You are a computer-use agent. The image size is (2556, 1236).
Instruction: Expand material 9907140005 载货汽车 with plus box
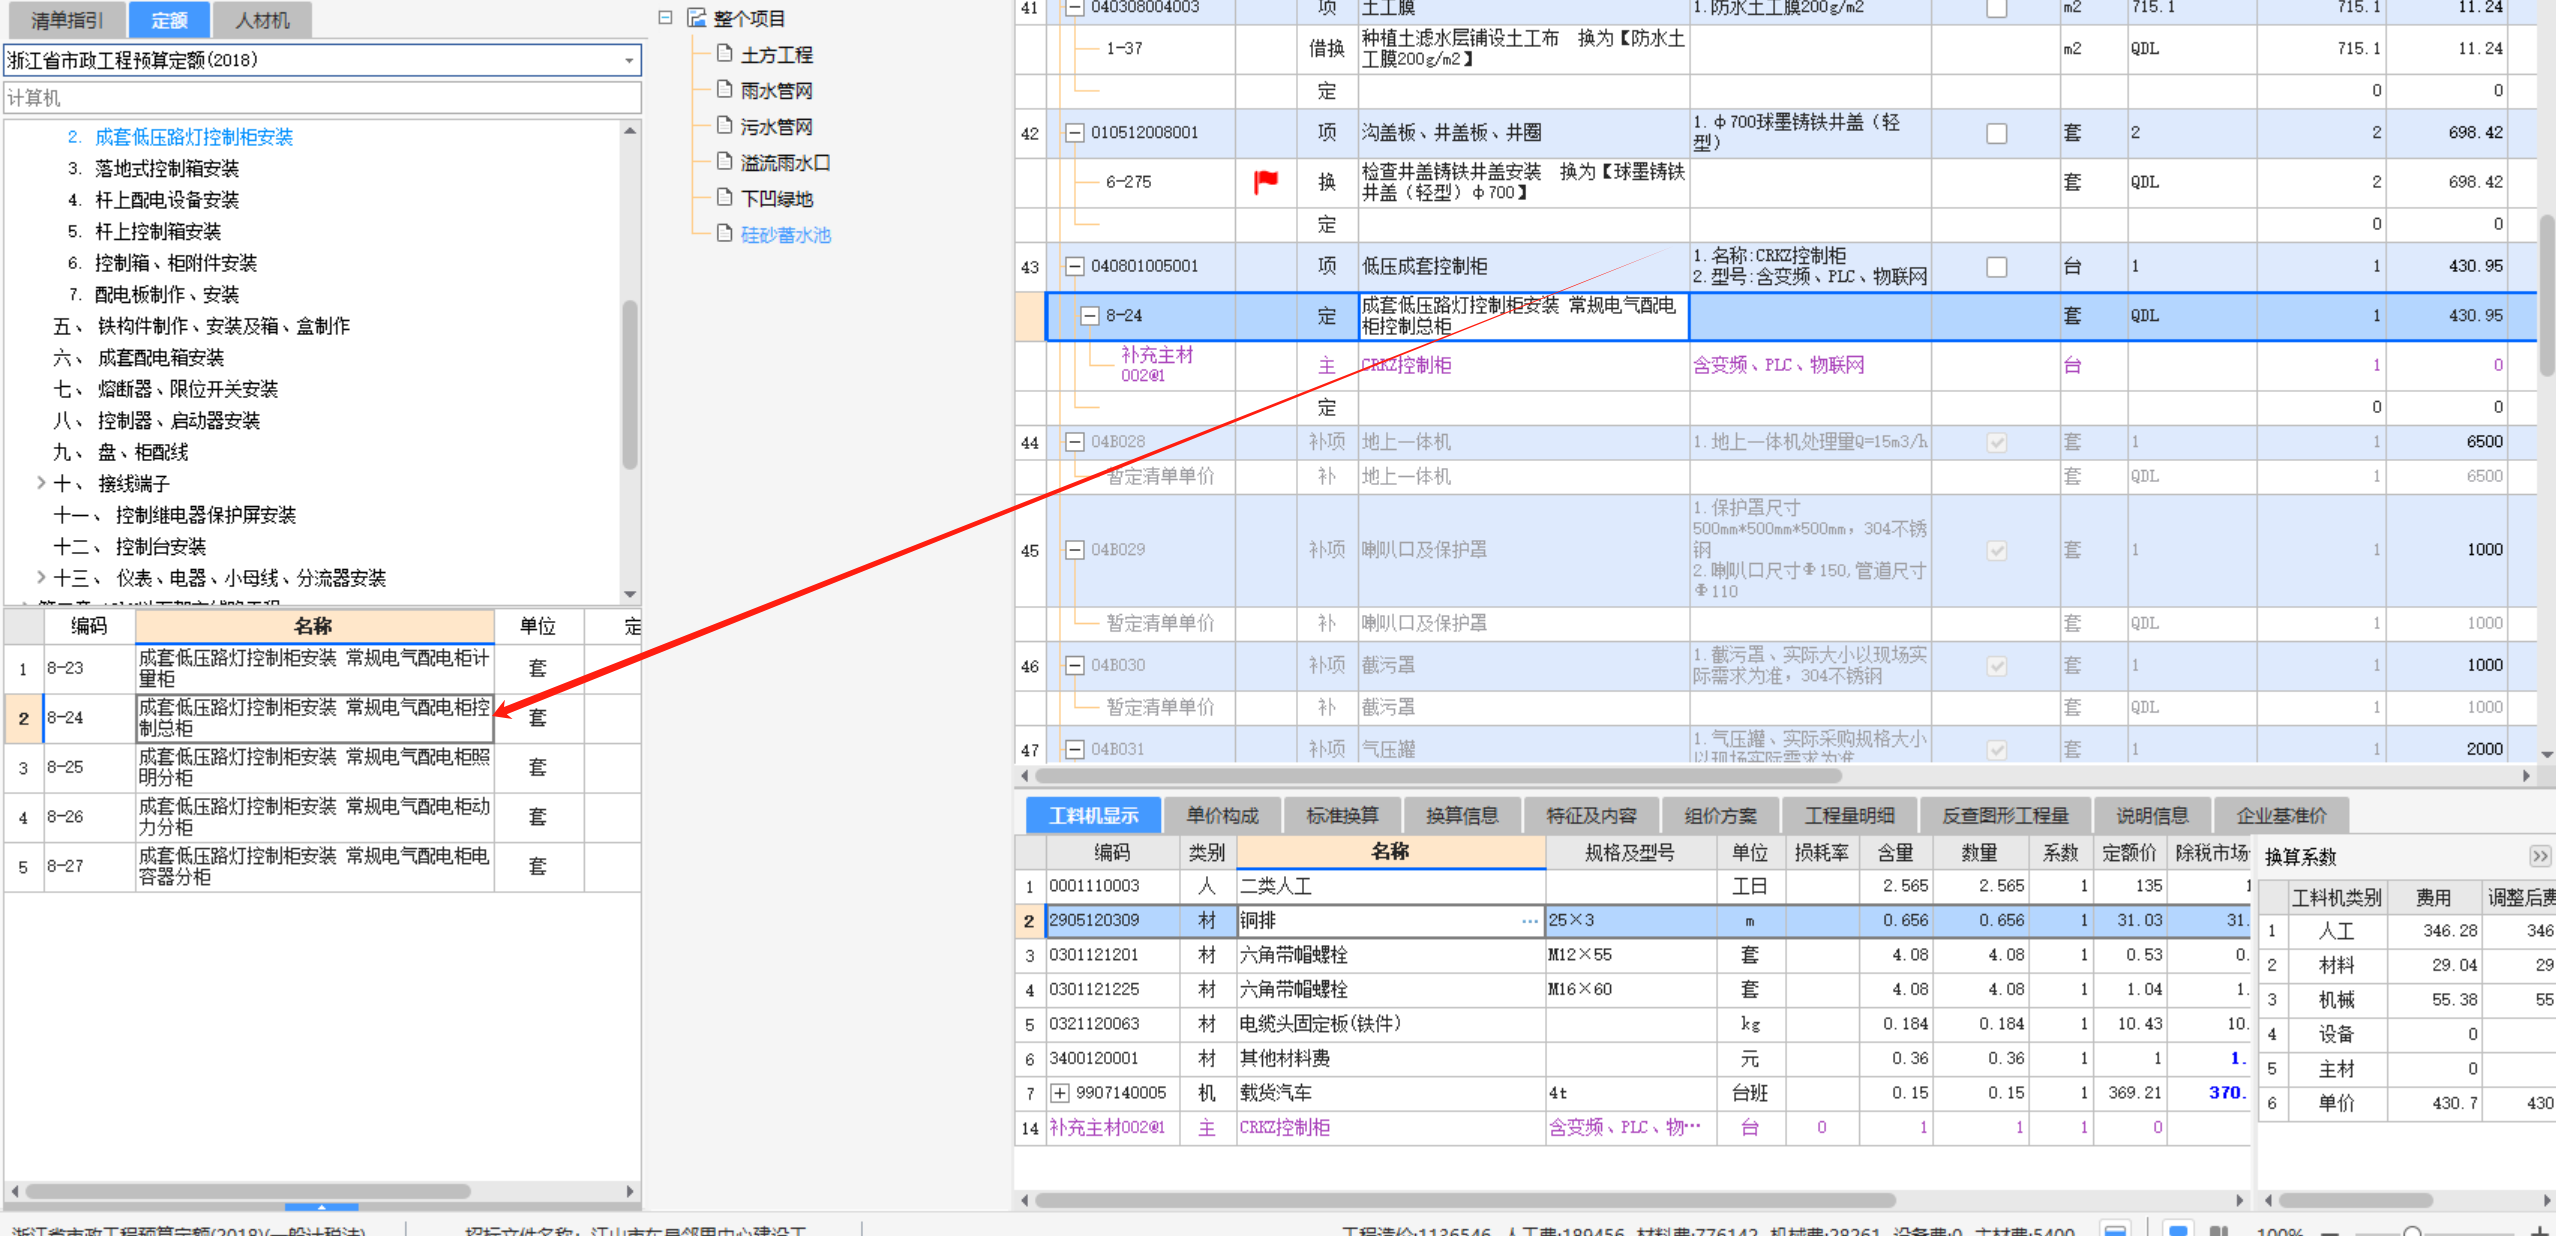[x=1060, y=1093]
